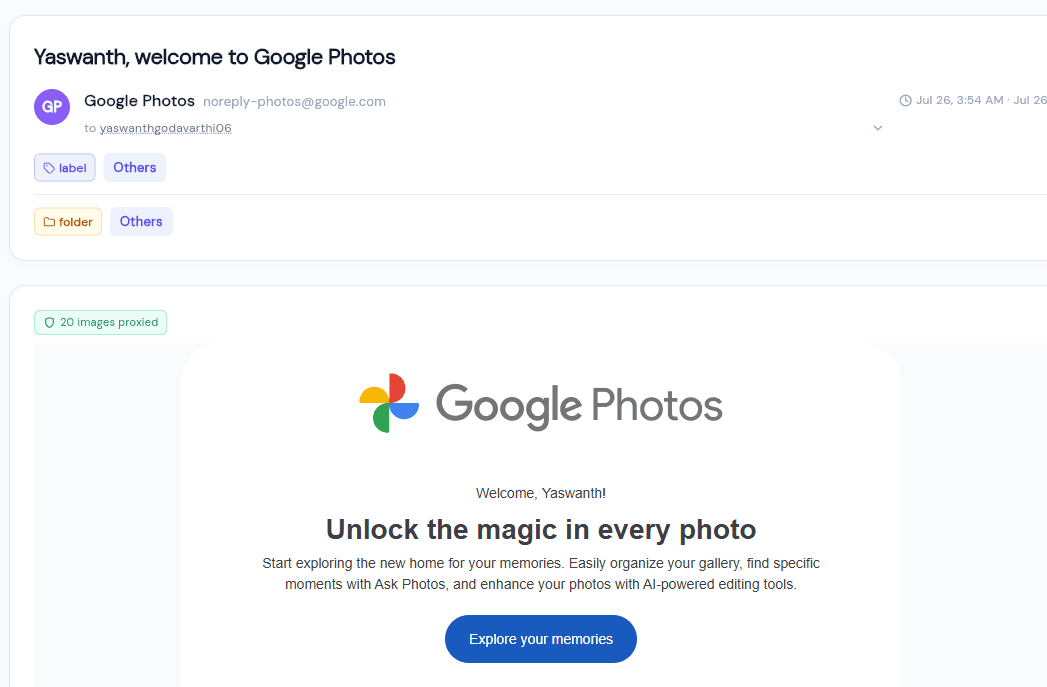Click the Welcome, Yaswanth! greeting text
Viewport: 1047px width, 687px height.
[x=541, y=493]
